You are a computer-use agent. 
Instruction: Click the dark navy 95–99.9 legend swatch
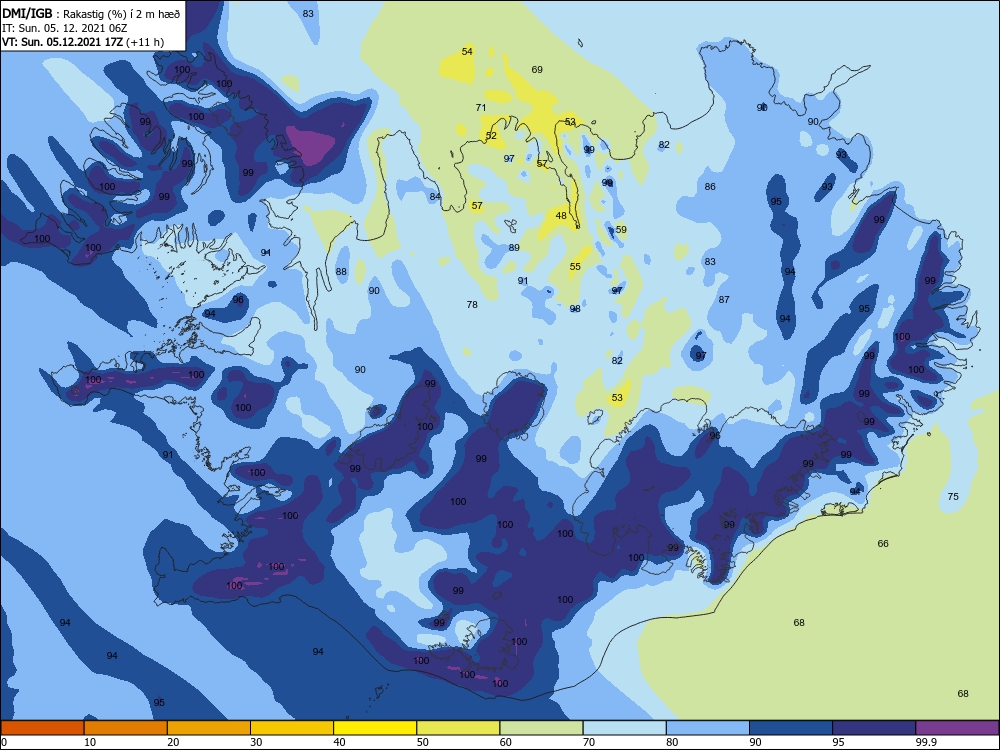click(874, 728)
